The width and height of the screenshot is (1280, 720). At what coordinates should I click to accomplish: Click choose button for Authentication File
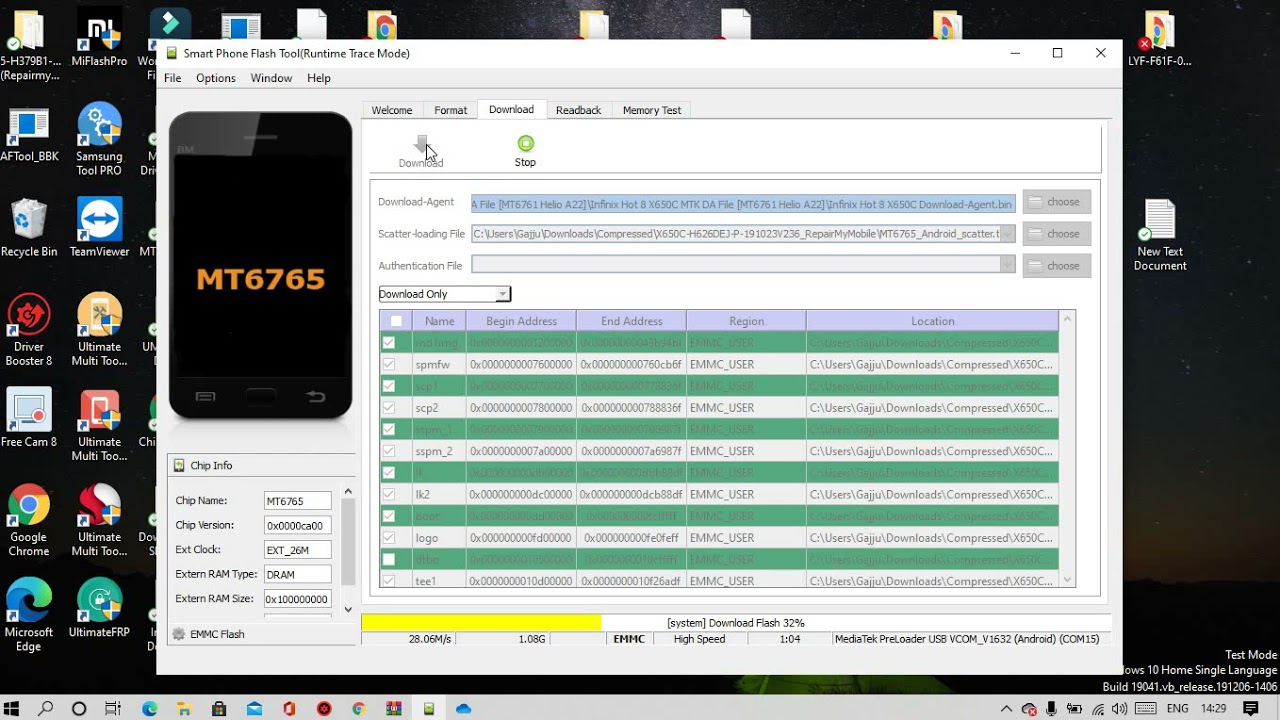[1056, 266]
